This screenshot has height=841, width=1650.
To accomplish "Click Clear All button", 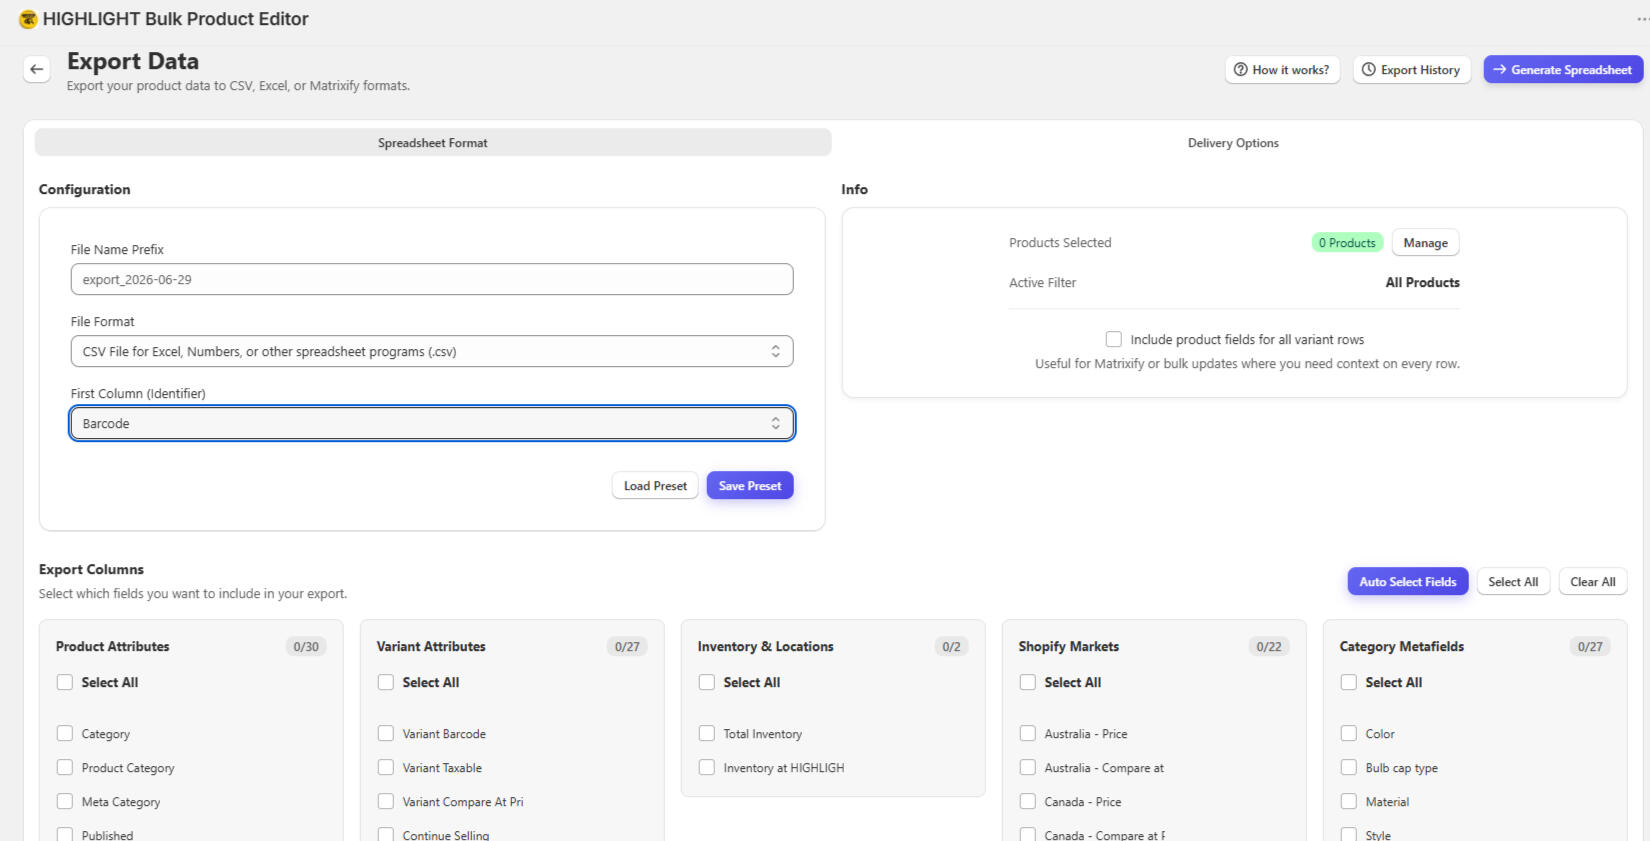I will click(1592, 582).
